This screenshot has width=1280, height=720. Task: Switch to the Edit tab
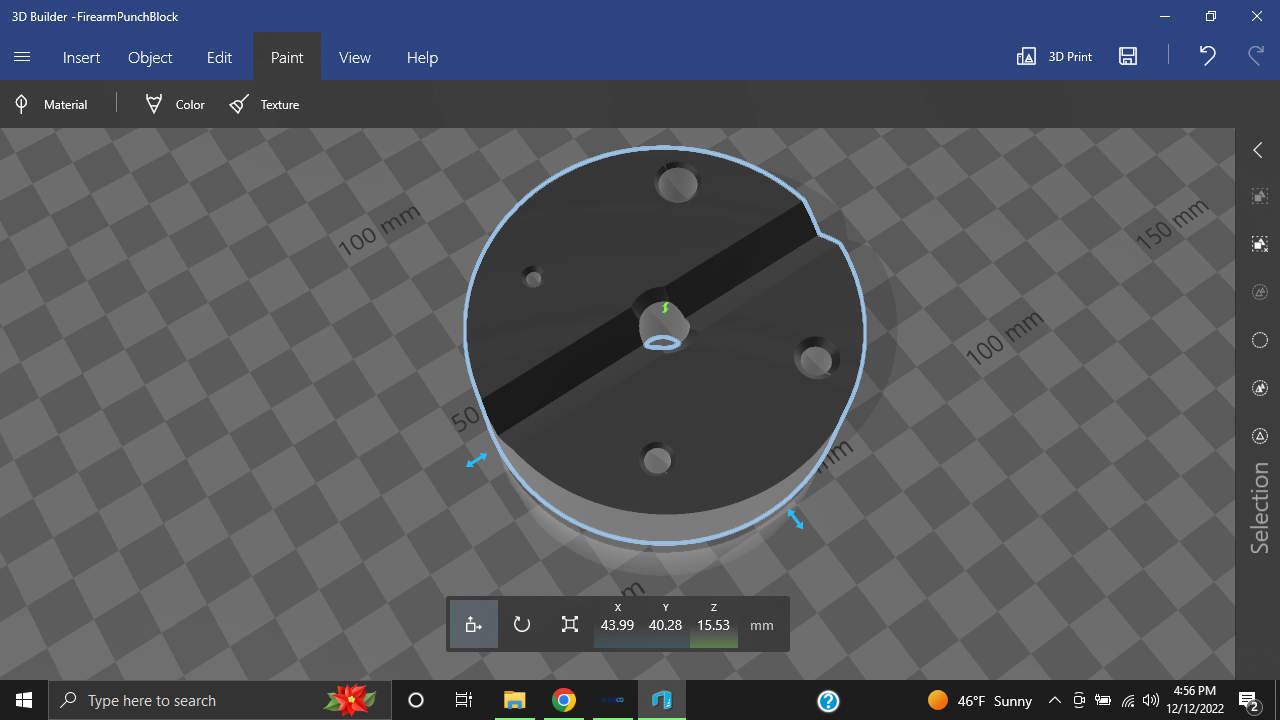pos(219,57)
